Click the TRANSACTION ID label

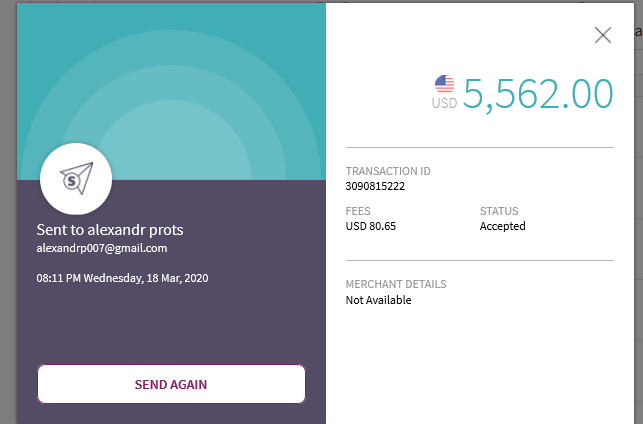pos(388,171)
